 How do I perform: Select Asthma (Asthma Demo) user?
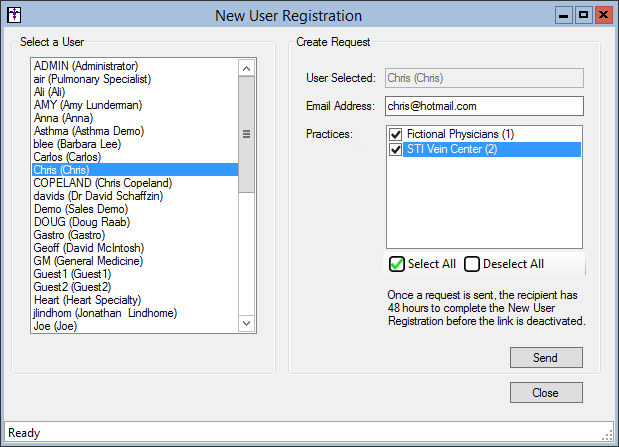(89, 131)
